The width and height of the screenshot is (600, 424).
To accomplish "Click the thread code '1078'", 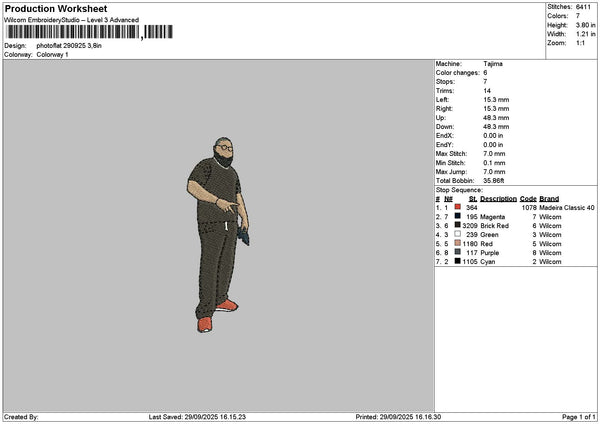I will click(x=529, y=208).
